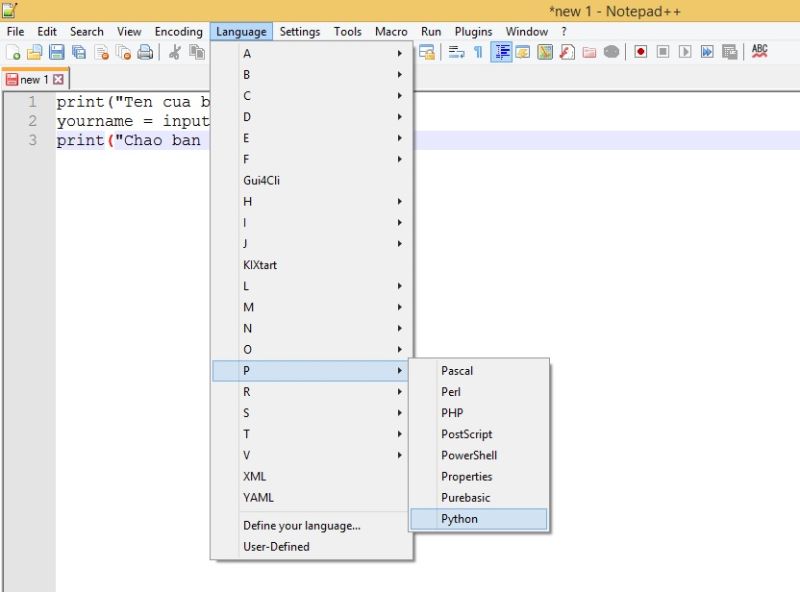Toggle word wrap
800x592 pixels.
[x=453, y=51]
